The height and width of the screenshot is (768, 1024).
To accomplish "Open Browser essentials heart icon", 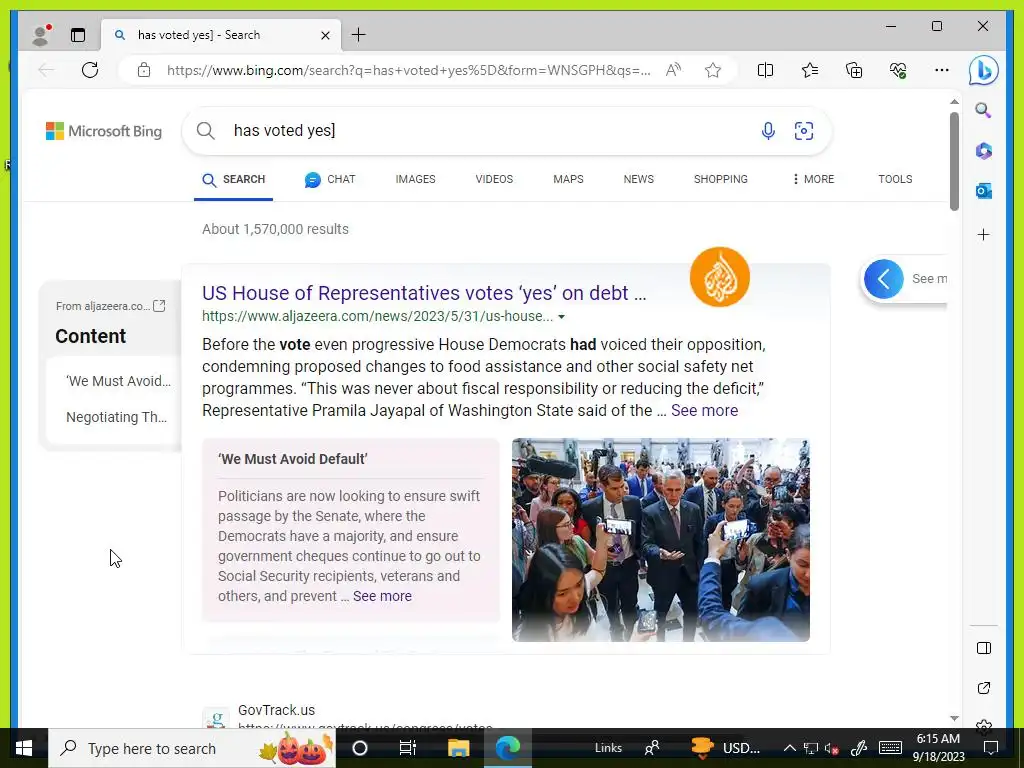I will click(x=898, y=70).
